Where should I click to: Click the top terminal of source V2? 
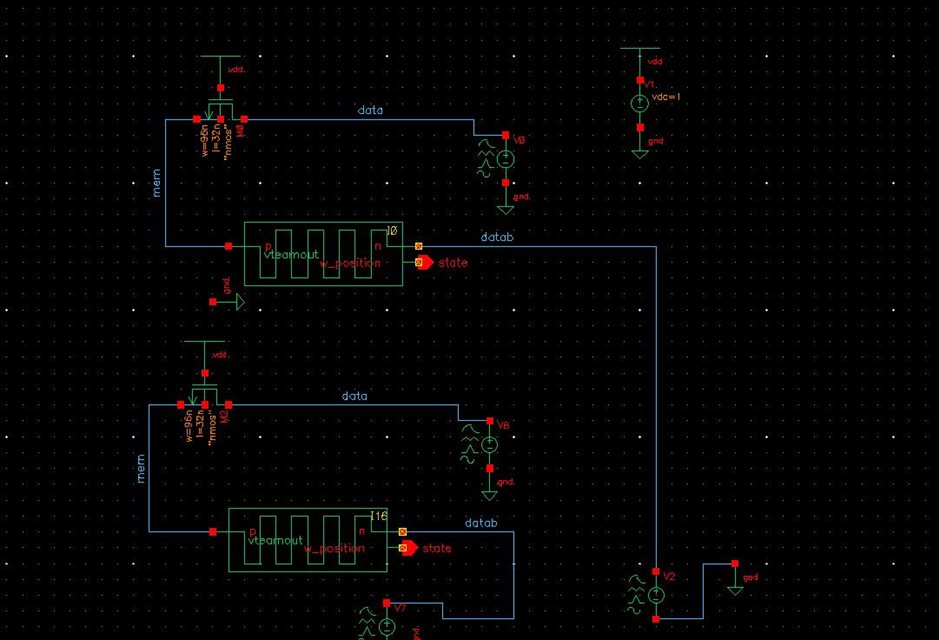point(656,572)
